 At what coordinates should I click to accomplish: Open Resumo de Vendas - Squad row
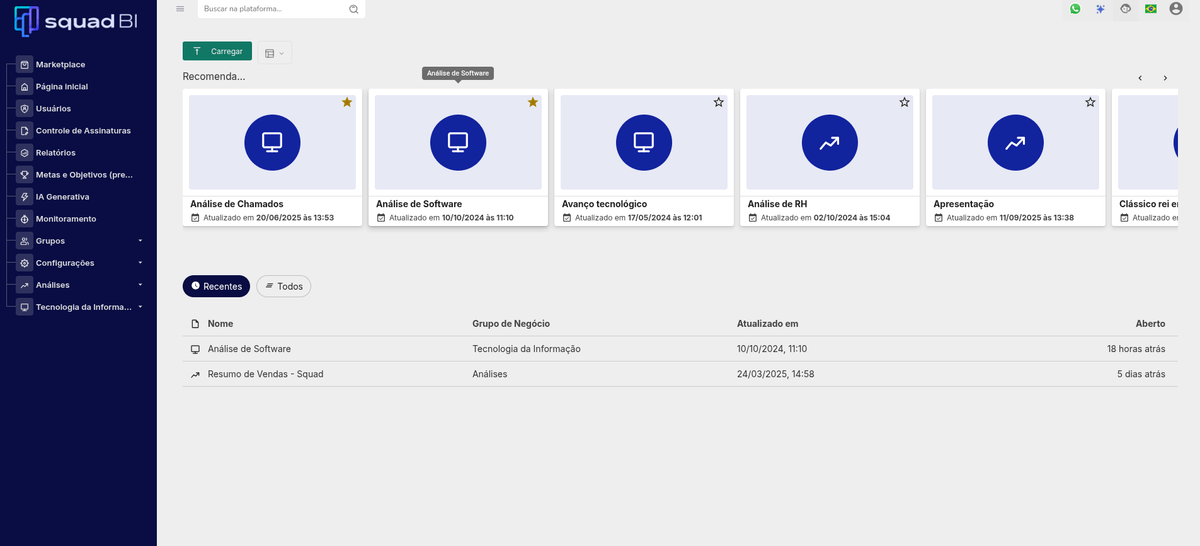265,374
